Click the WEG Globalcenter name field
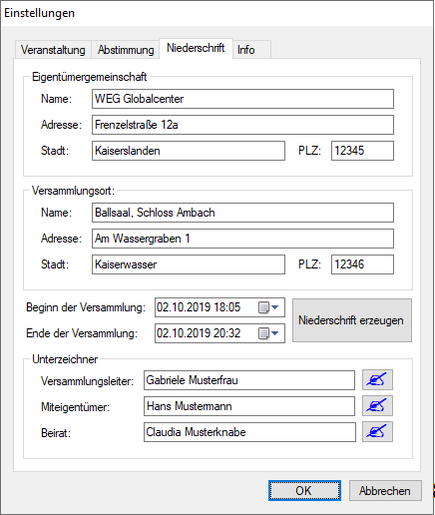 pyautogui.click(x=243, y=99)
